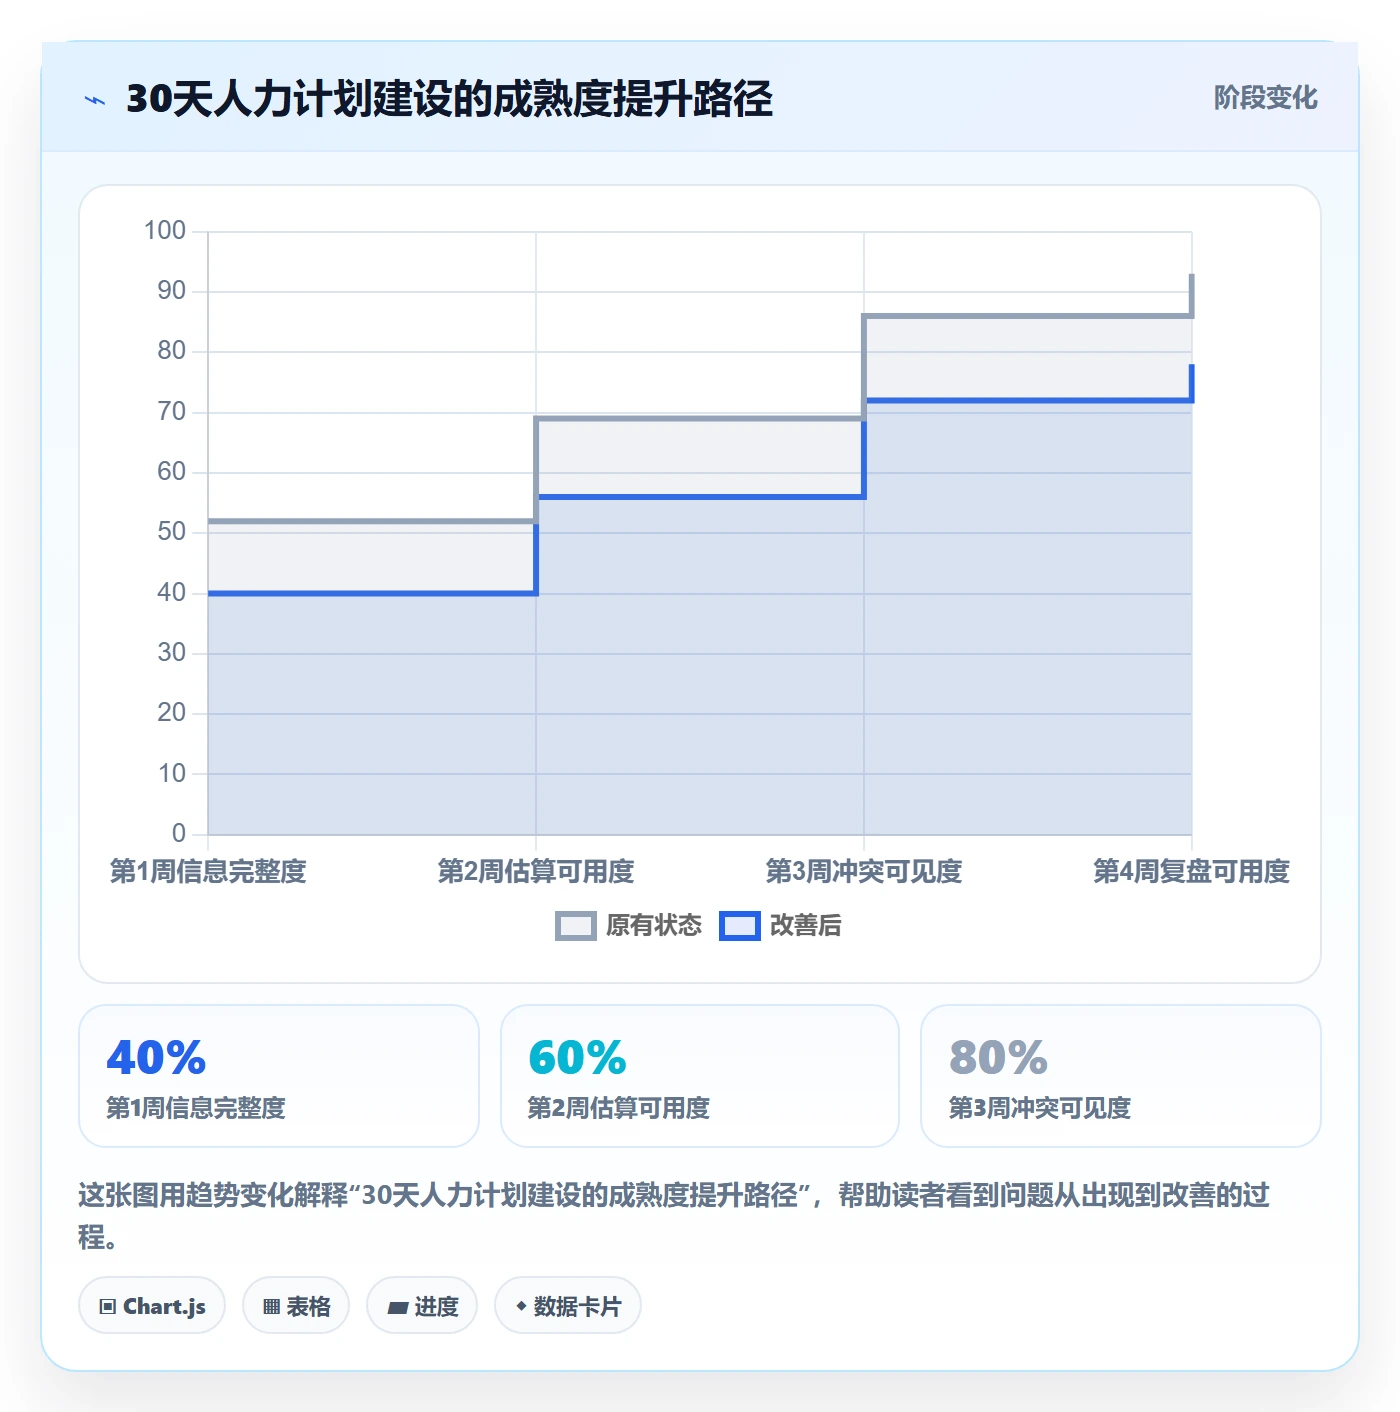1400x1412 pixels.
Task: Open the 进度 tag
Action: 422,1306
